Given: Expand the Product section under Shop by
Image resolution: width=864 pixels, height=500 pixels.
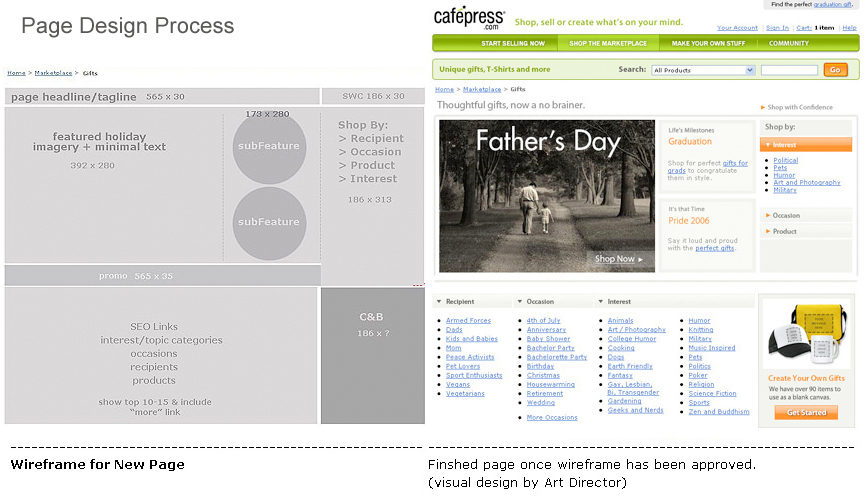Looking at the screenshot, I should pyautogui.click(x=785, y=231).
